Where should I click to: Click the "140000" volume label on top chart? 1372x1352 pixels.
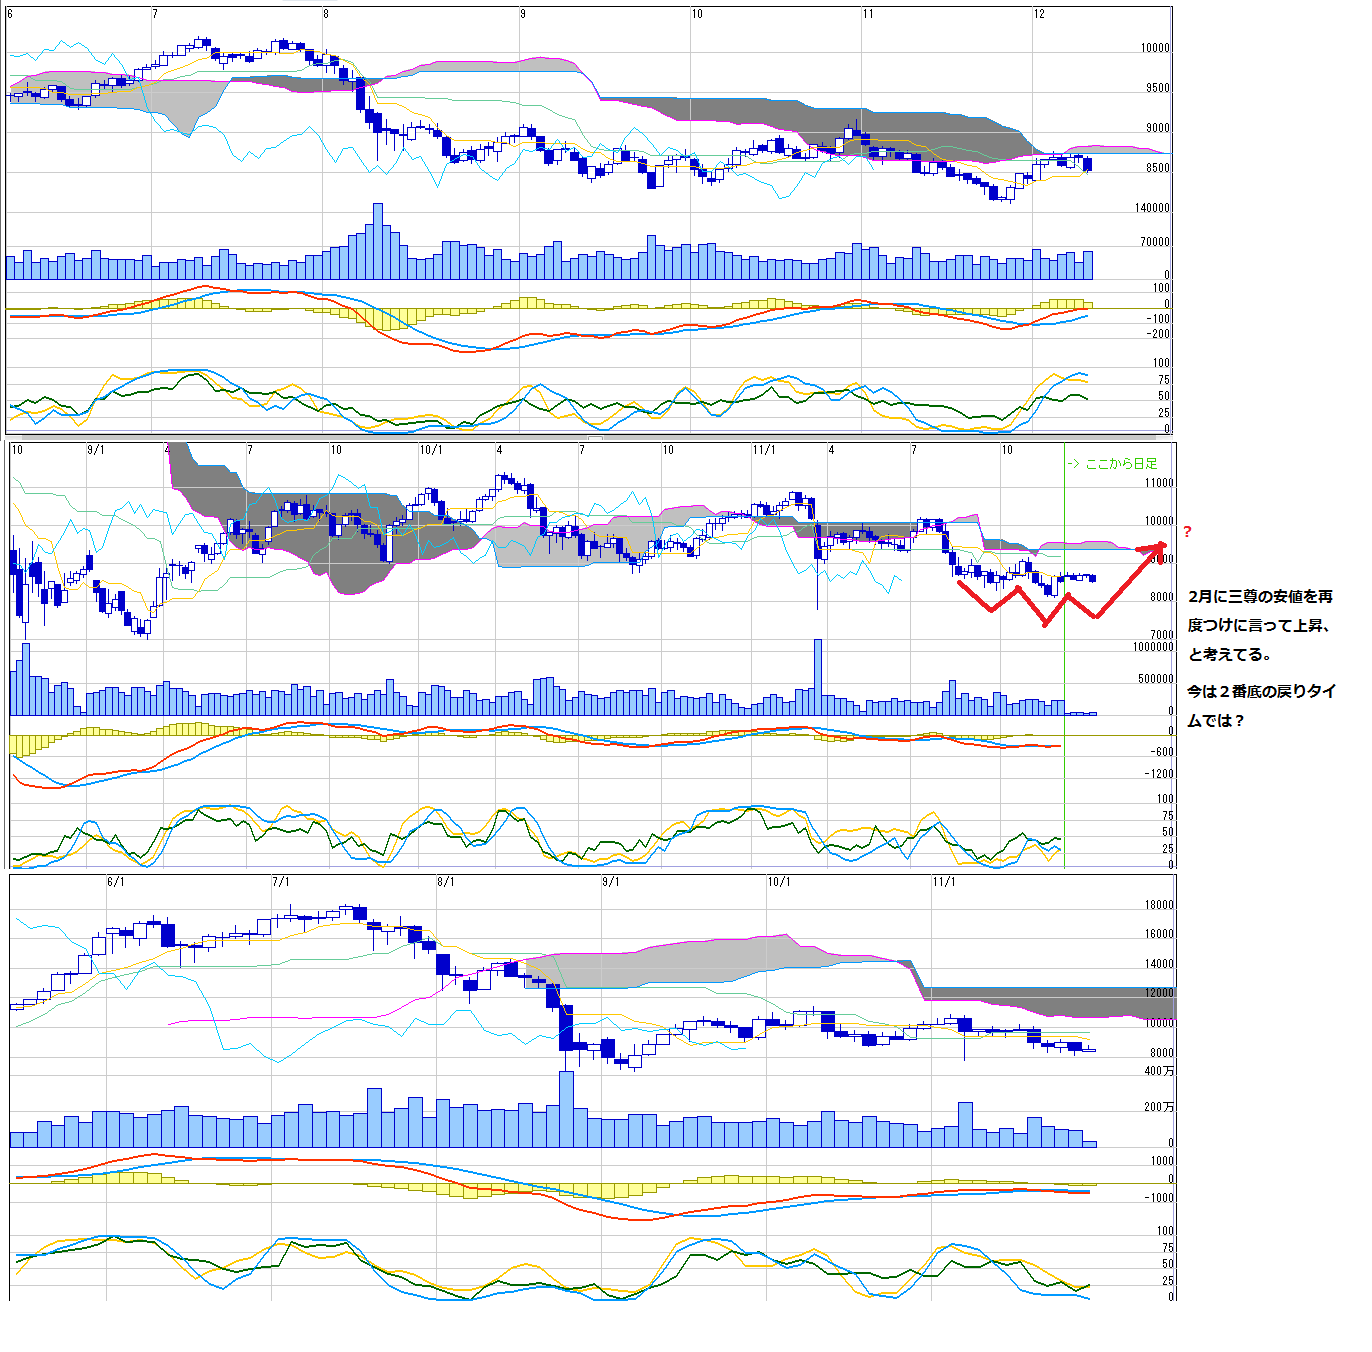1152,208
